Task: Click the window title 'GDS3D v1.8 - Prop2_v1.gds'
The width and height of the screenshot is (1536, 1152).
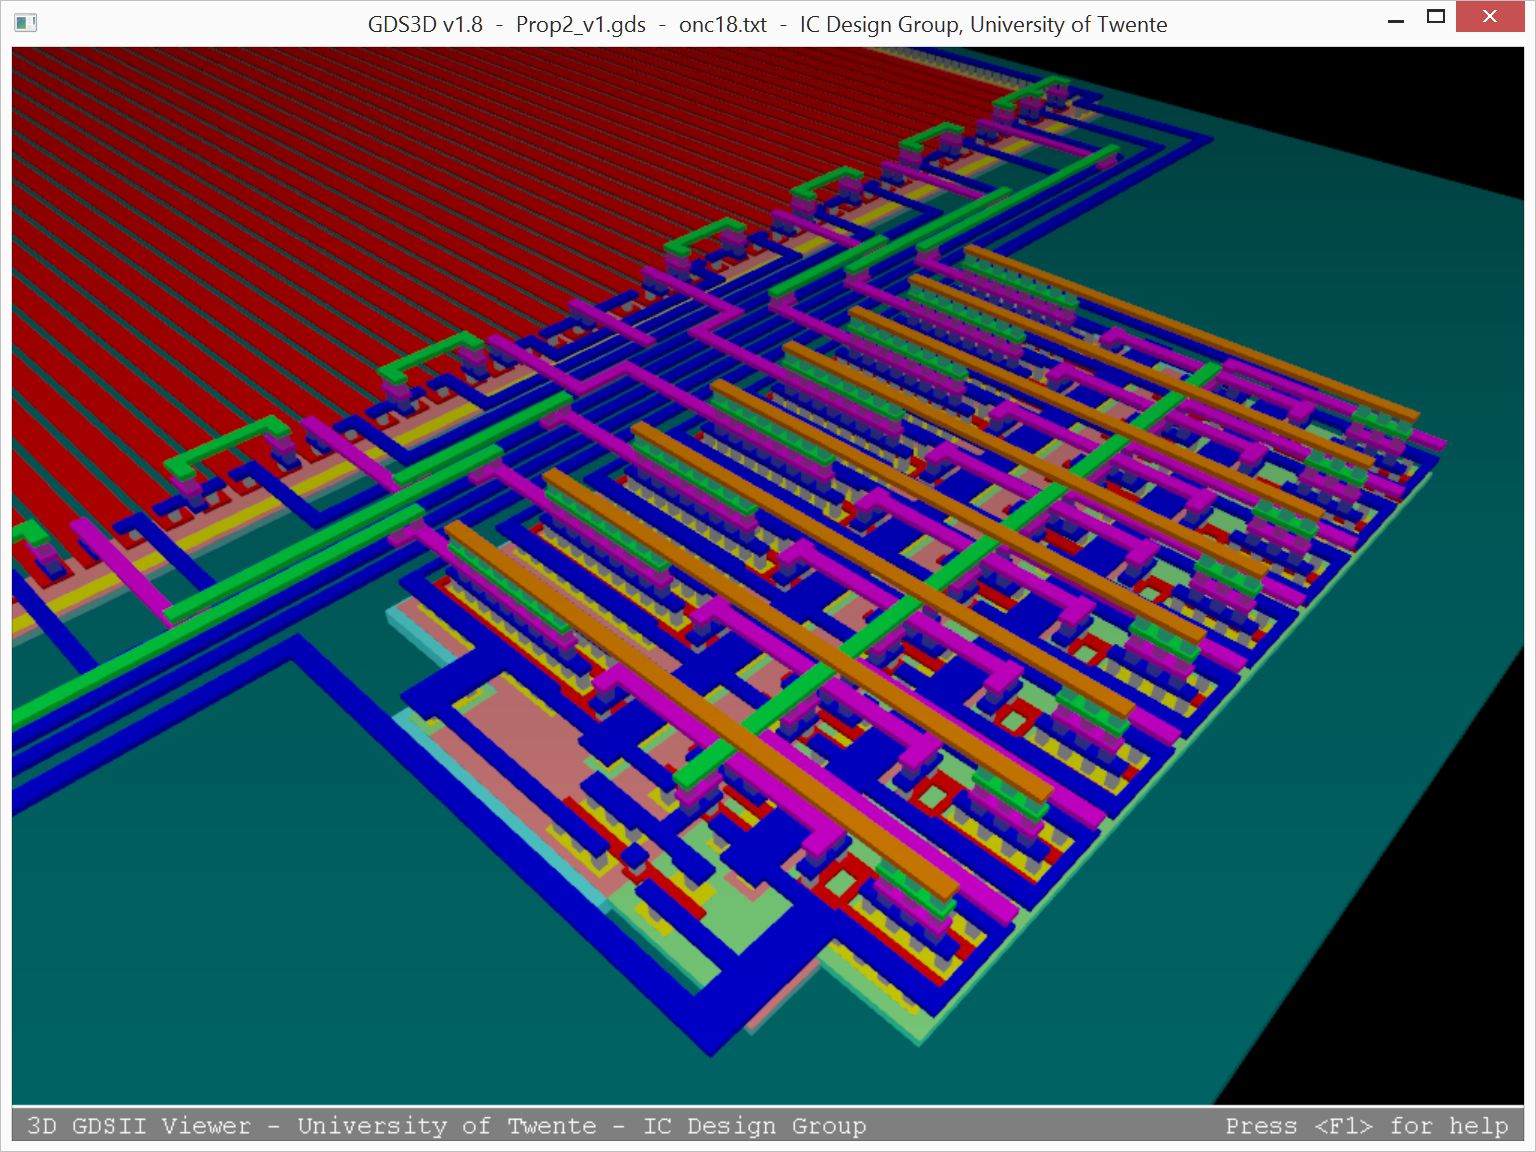Action: (767, 24)
